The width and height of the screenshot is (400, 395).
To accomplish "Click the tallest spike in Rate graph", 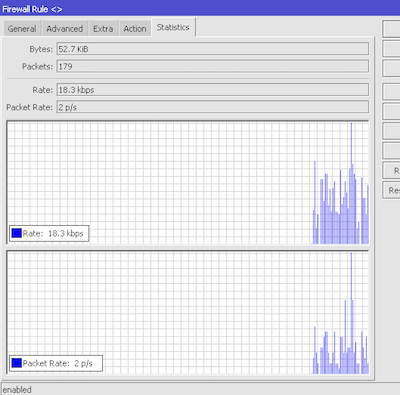I will [351, 183].
